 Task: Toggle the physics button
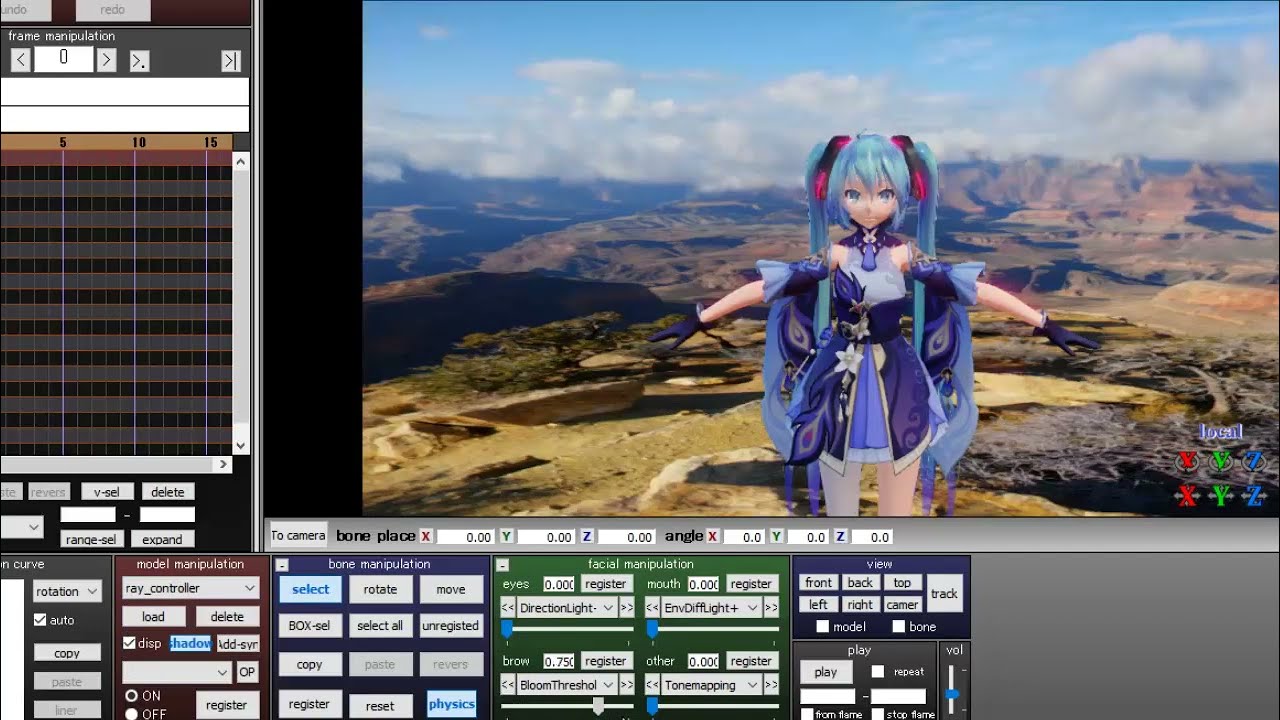pos(451,704)
